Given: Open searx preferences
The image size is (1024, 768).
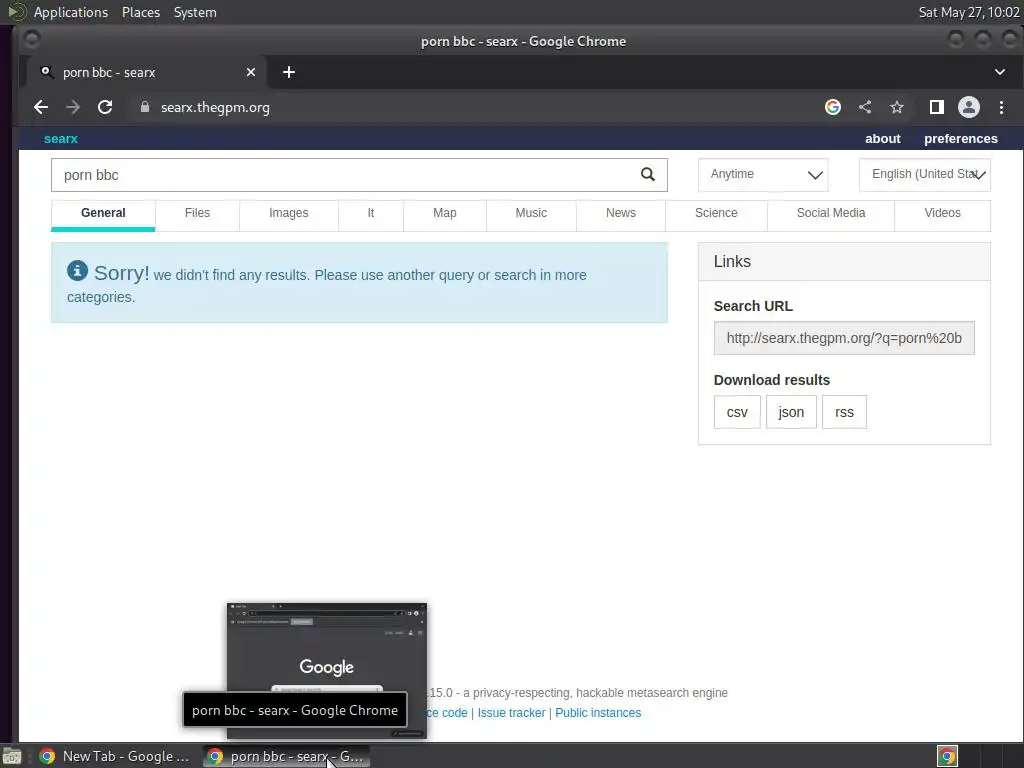Looking at the screenshot, I should (961, 139).
